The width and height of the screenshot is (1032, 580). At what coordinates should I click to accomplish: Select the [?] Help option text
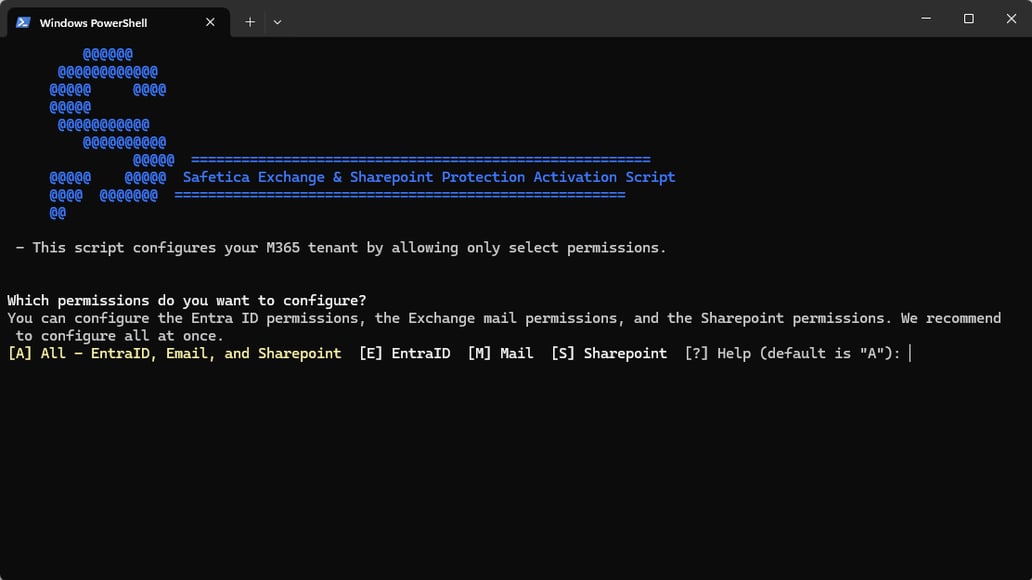point(717,352)
